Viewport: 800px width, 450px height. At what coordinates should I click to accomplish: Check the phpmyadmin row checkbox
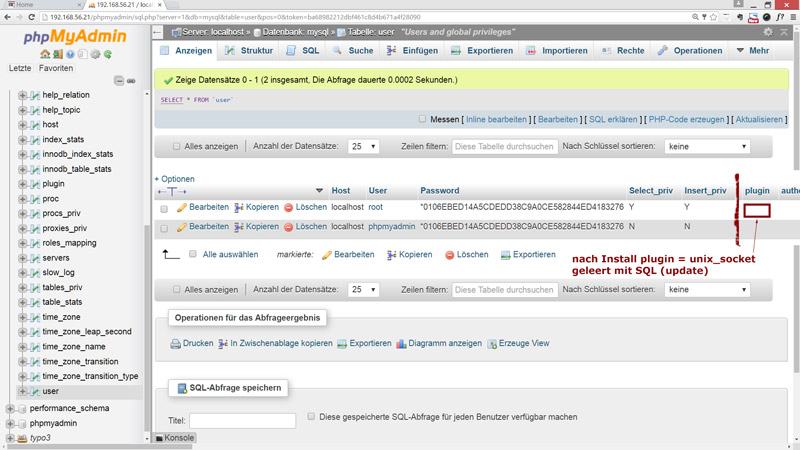[164, 229]
